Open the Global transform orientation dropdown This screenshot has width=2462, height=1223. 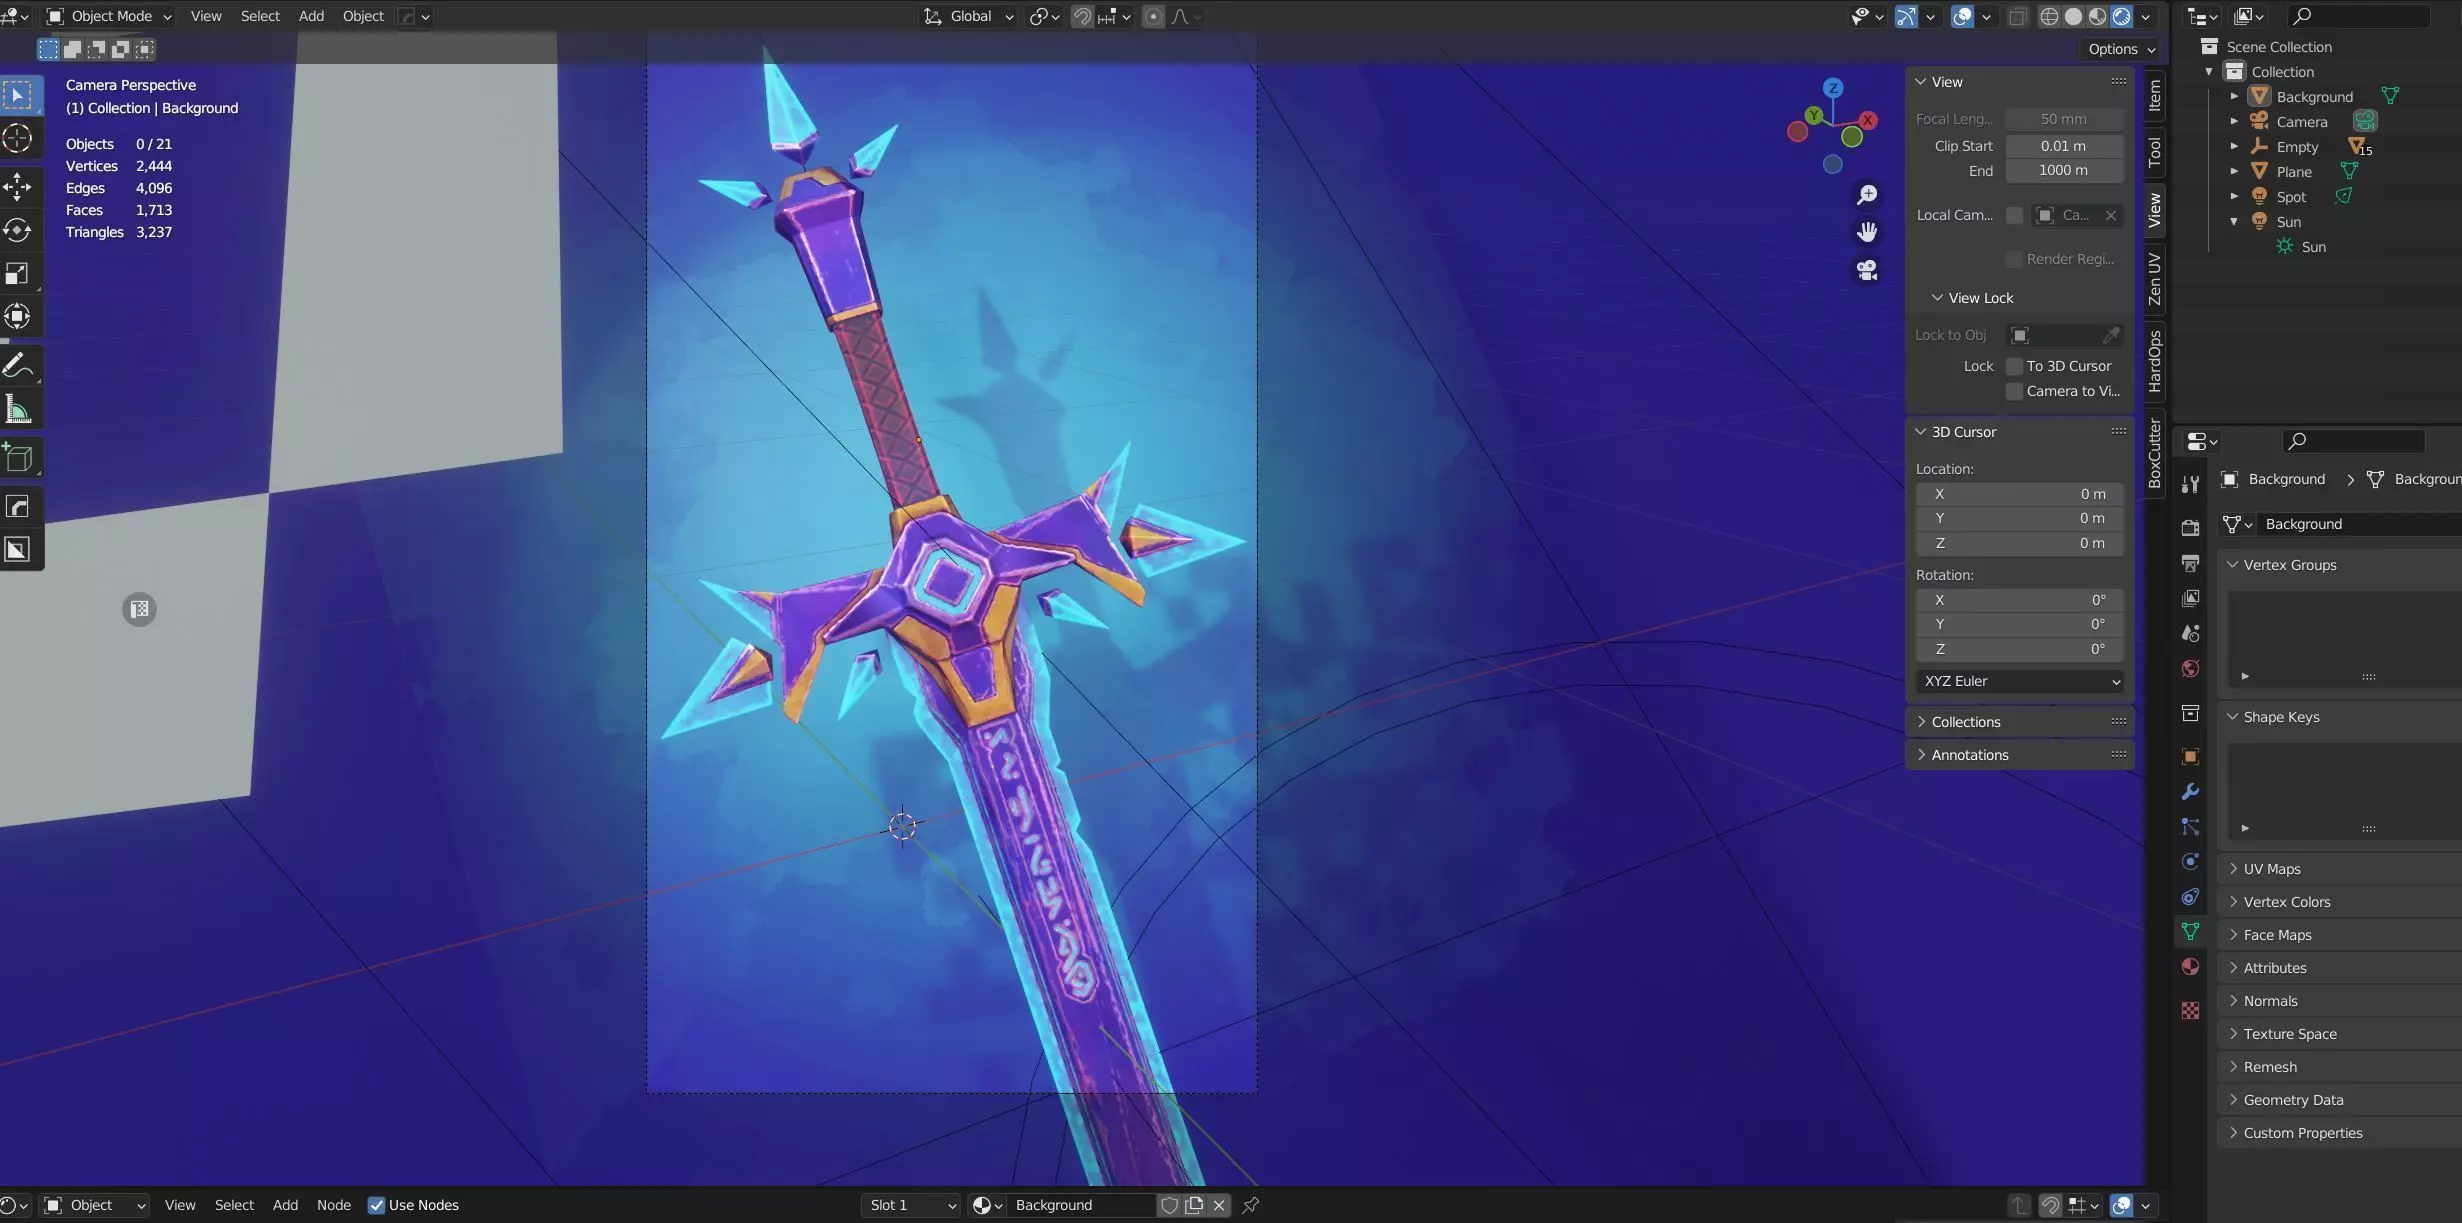[968, 16]
